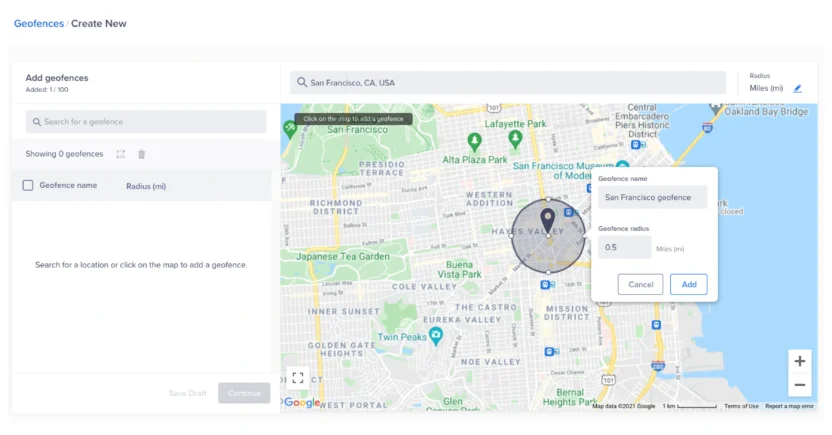The width and height of the screenshot is (832, 435).
Task: Open the Terms of Use link
Action: (x=741, y=406)
